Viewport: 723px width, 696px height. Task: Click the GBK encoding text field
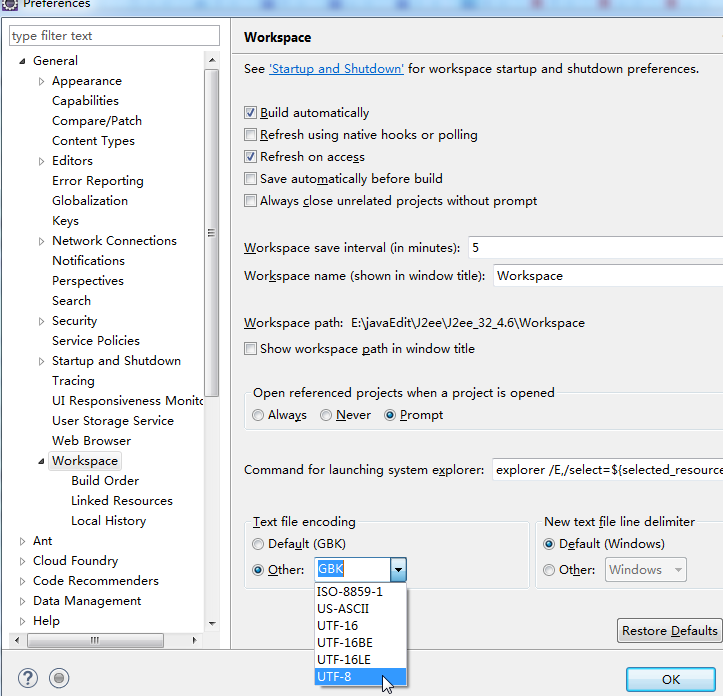[x=353, y=570]
